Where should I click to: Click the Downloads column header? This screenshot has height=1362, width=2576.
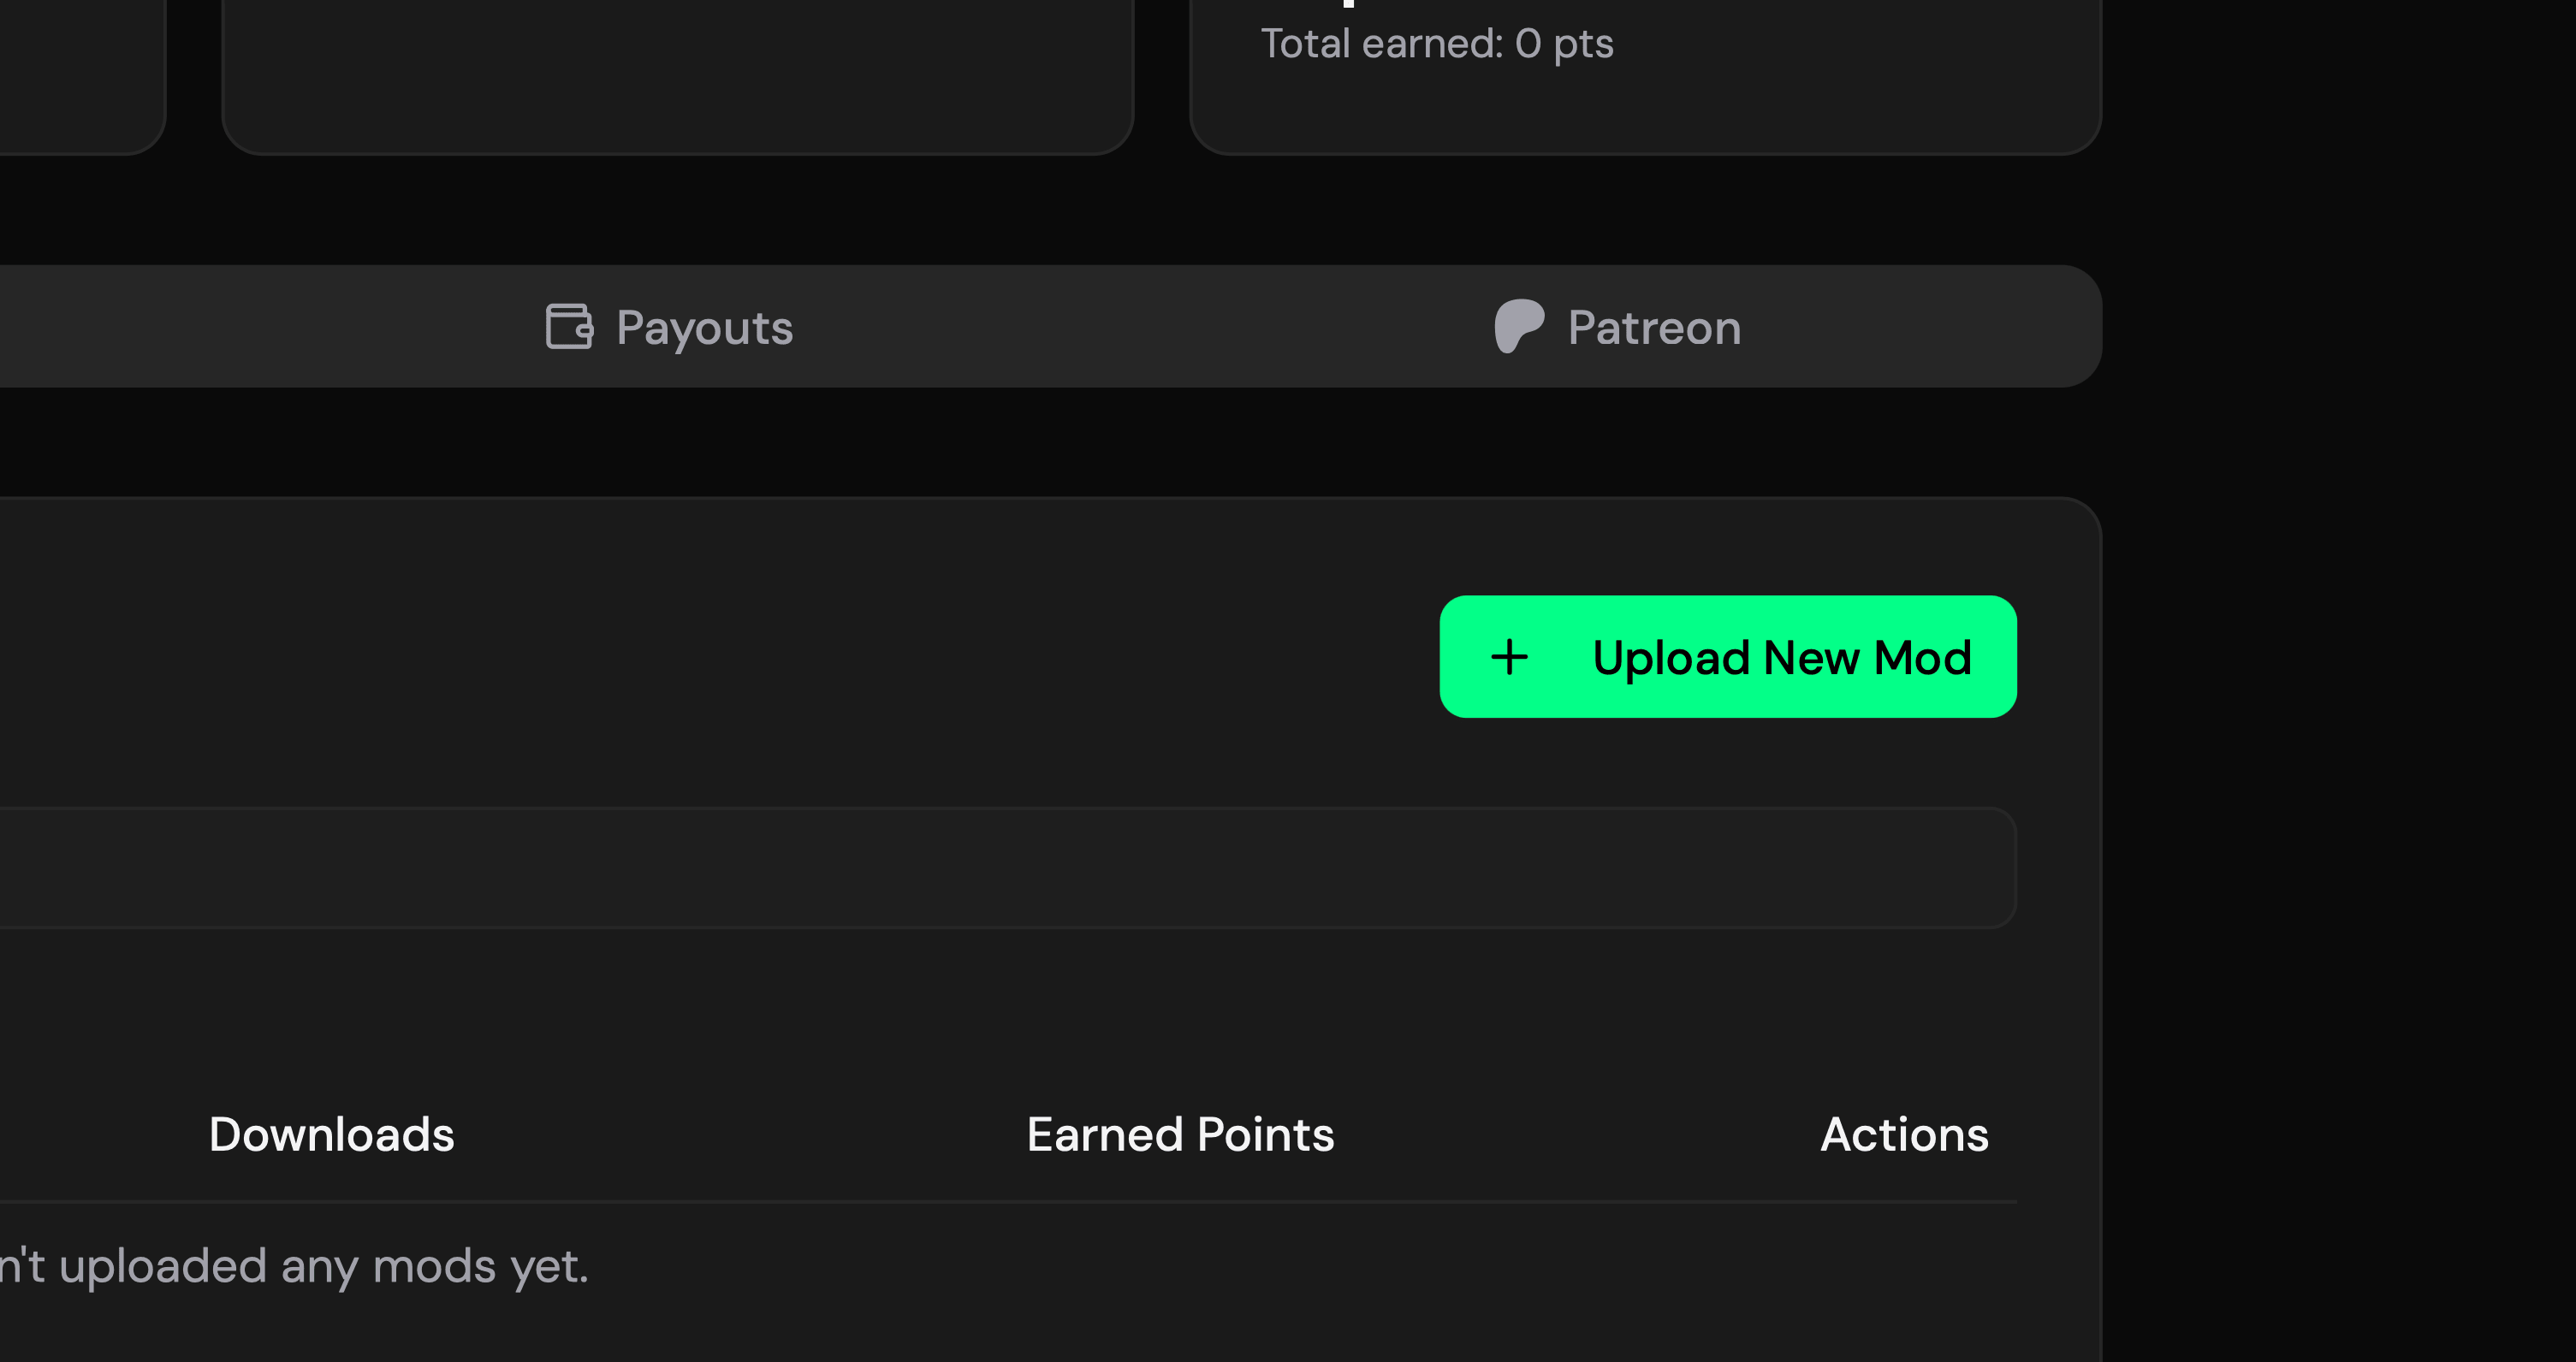tap(331, 1134)
